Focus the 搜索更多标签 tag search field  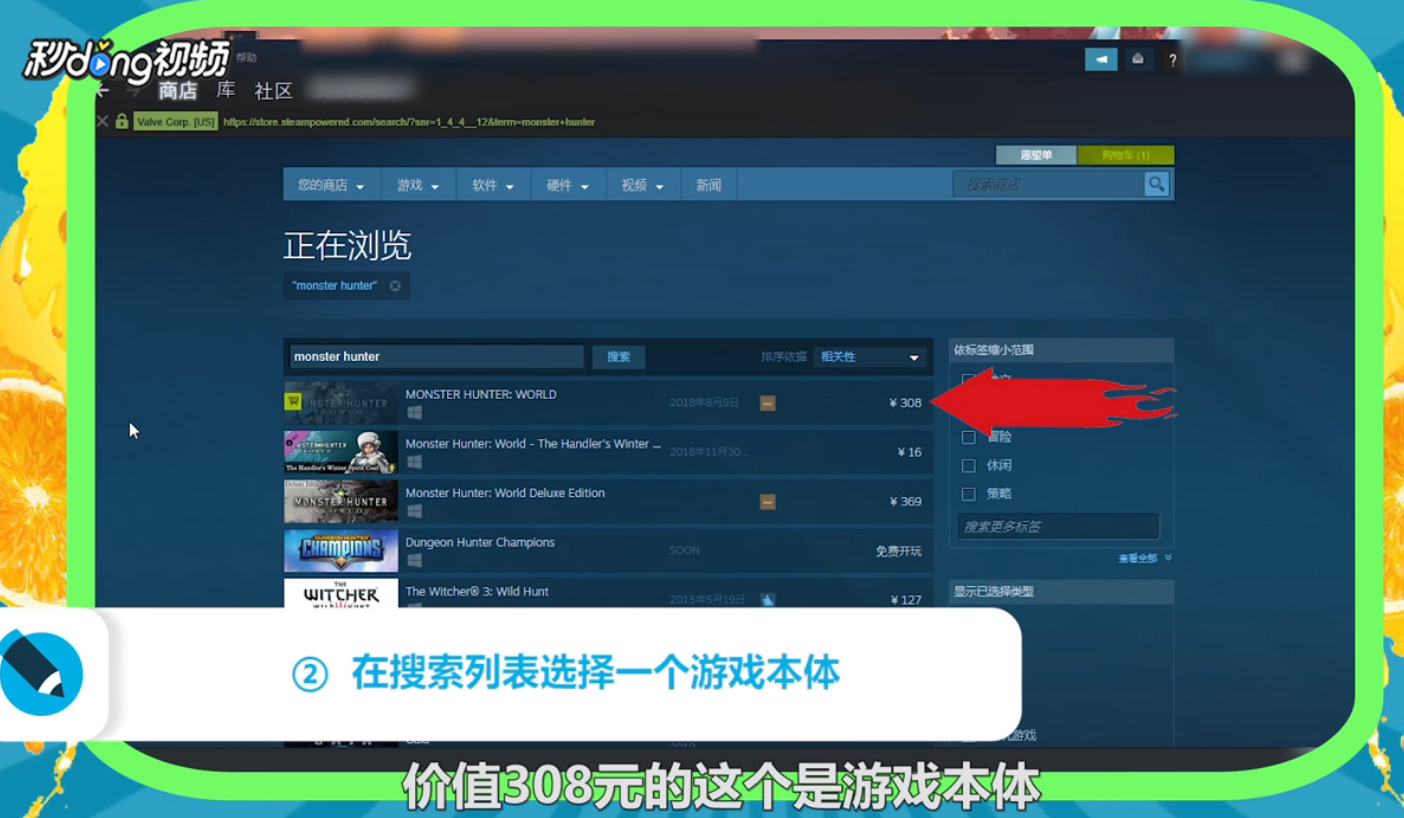click(1058, 526)
